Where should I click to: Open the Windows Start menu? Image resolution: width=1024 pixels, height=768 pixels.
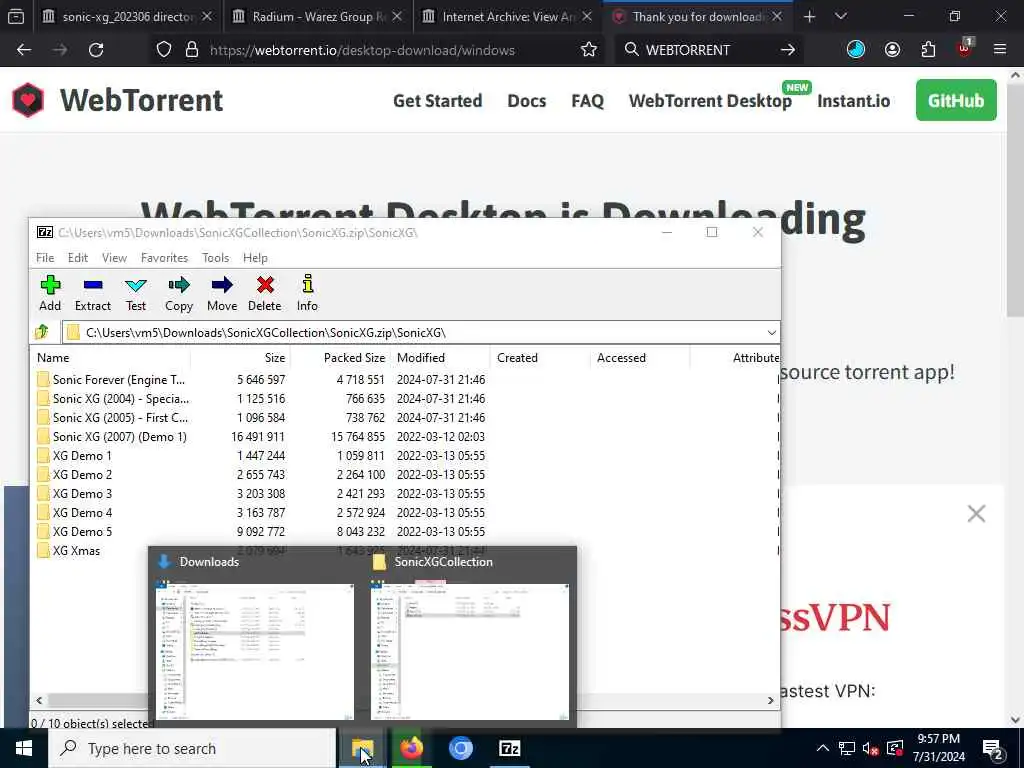coord(24,748)
